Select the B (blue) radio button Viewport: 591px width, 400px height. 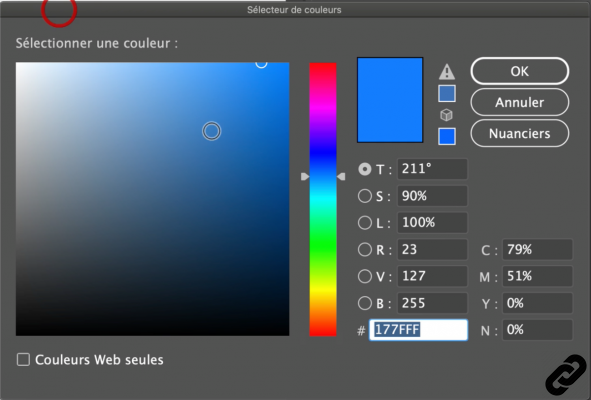(x=364, y=303)
